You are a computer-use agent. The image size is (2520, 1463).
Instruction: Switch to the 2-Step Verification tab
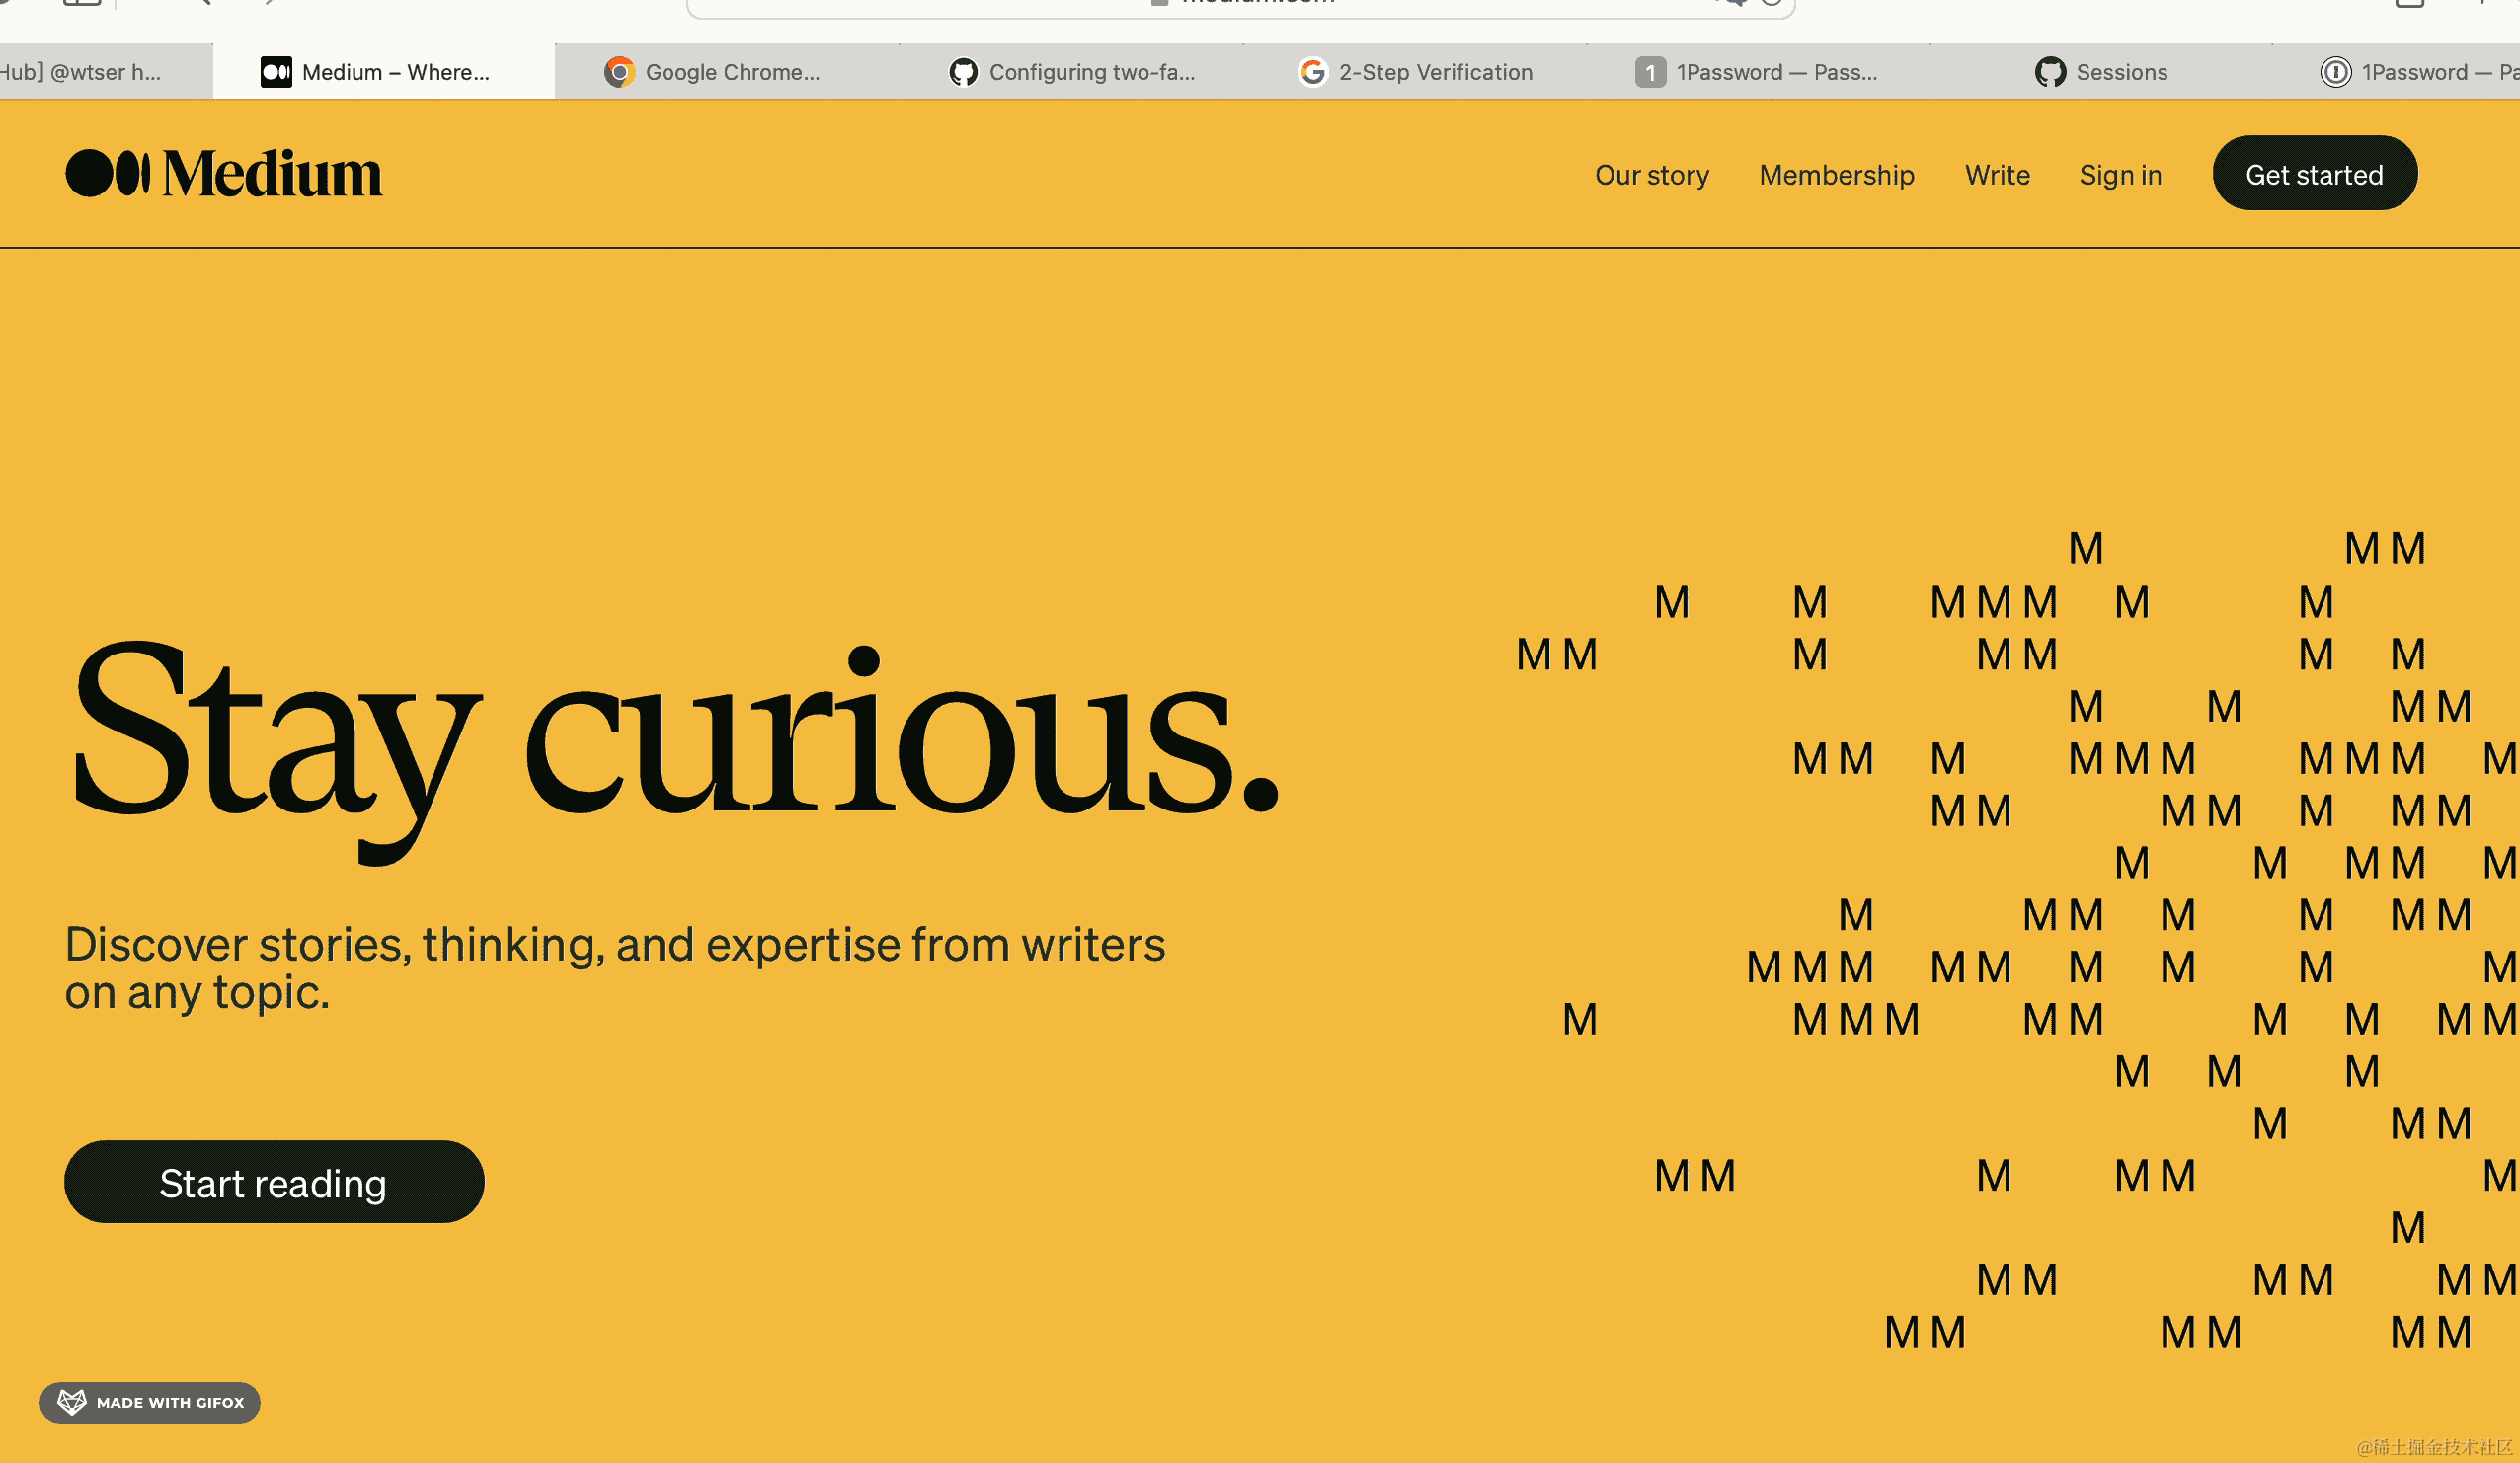tap(1434, 72)
